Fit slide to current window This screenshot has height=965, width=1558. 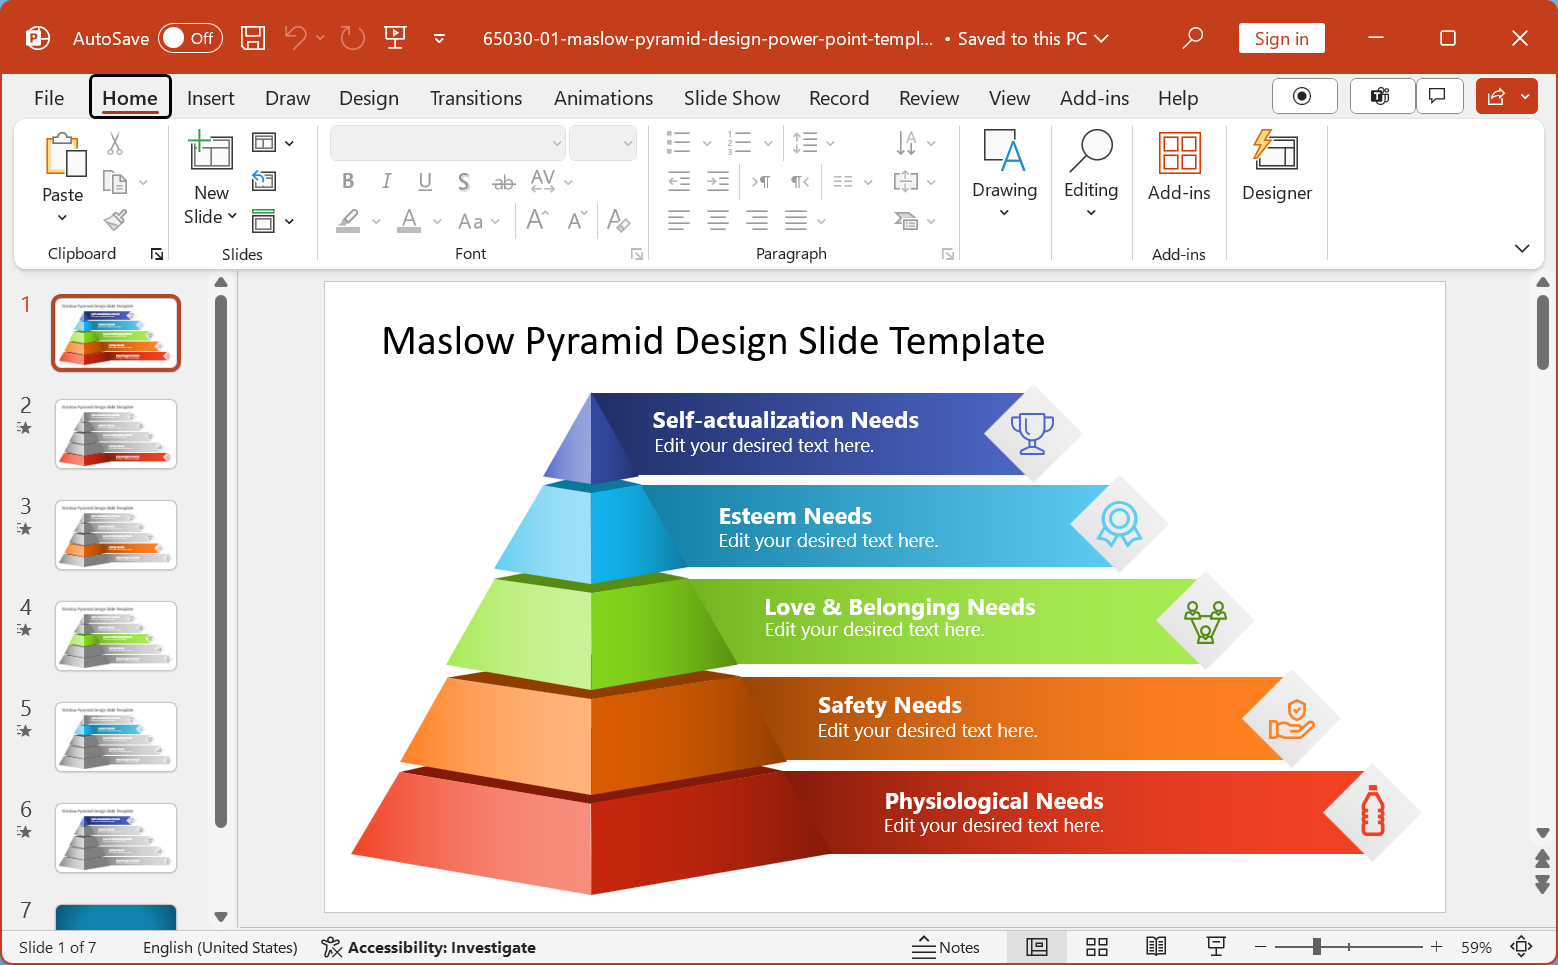point(1521,947)
